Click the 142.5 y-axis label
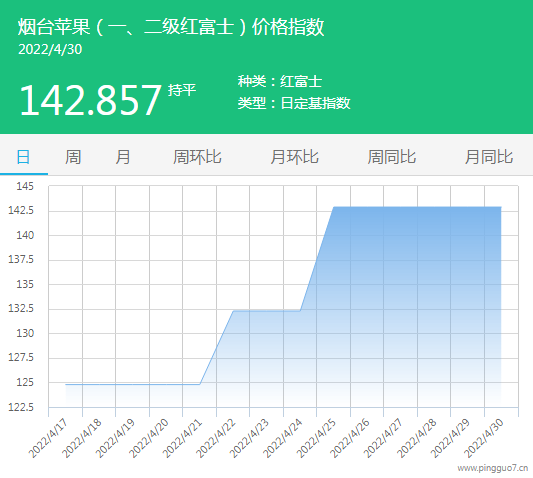This screenshot has height=478, width=533. click(x=21, y=210)
